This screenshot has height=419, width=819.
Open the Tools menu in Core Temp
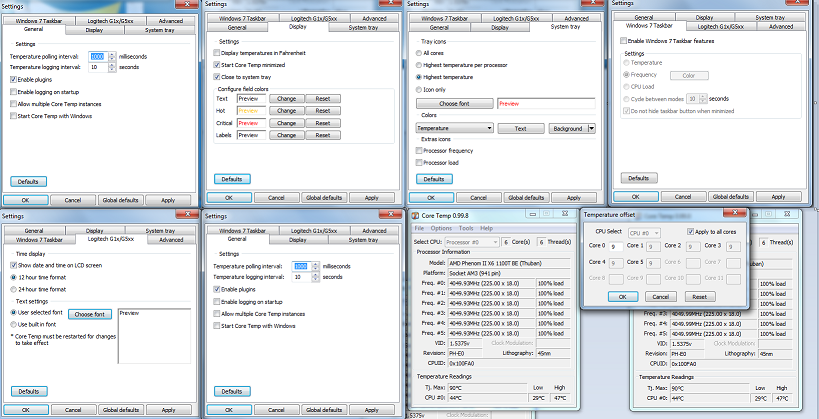pos(465,228)
